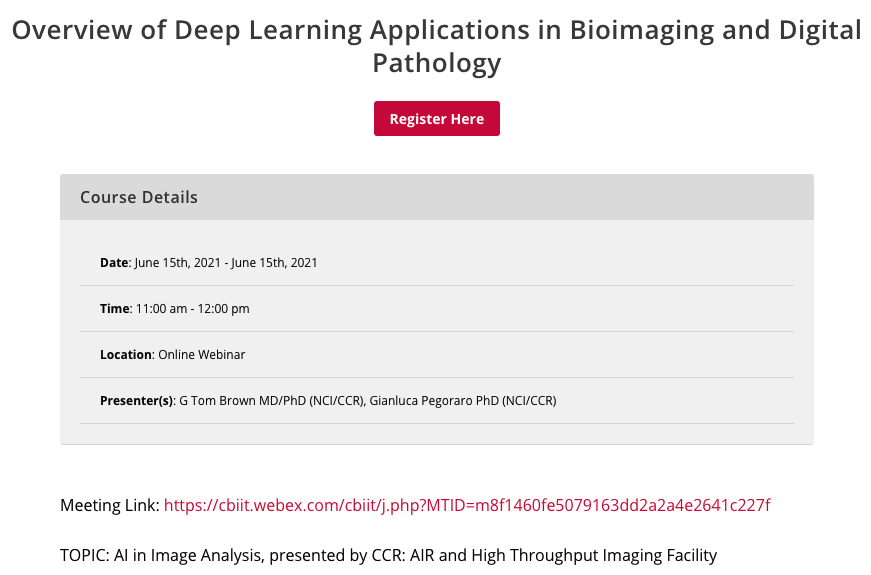Select the Course Details panel header
The height and width of the screenshot is (575, 871).
(x=436, y=197)
